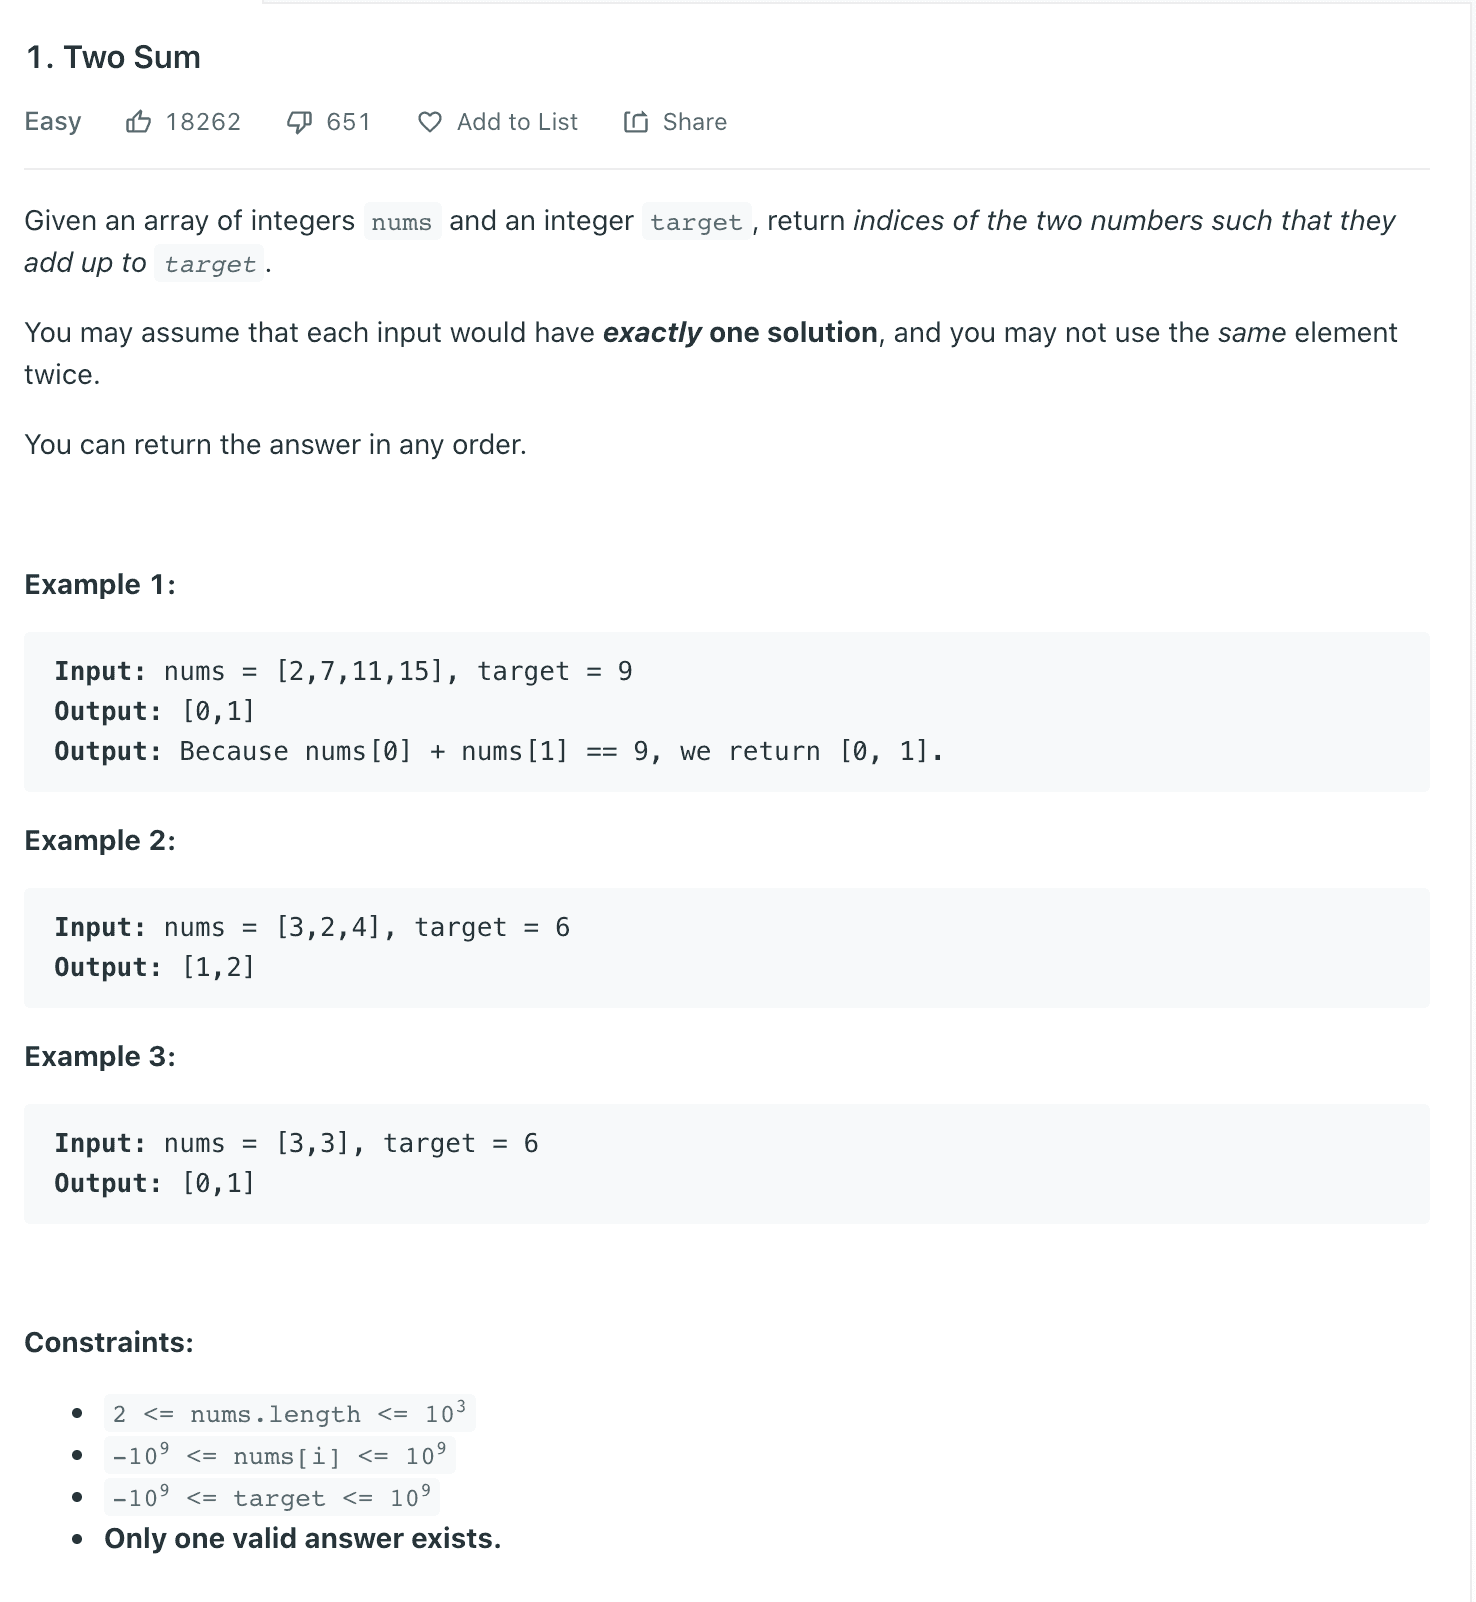Click the heart icon beside Add to List

click(430, 122)
